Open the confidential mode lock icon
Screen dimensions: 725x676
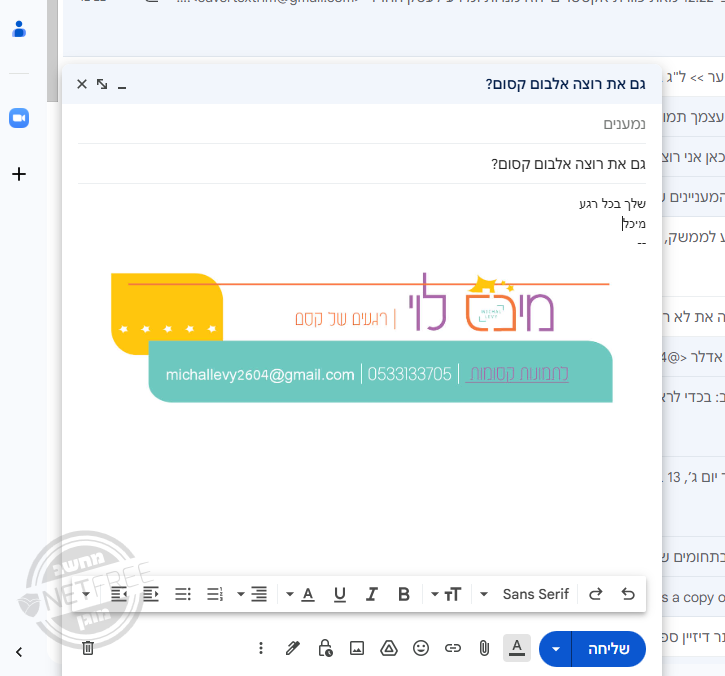point(325,648)
